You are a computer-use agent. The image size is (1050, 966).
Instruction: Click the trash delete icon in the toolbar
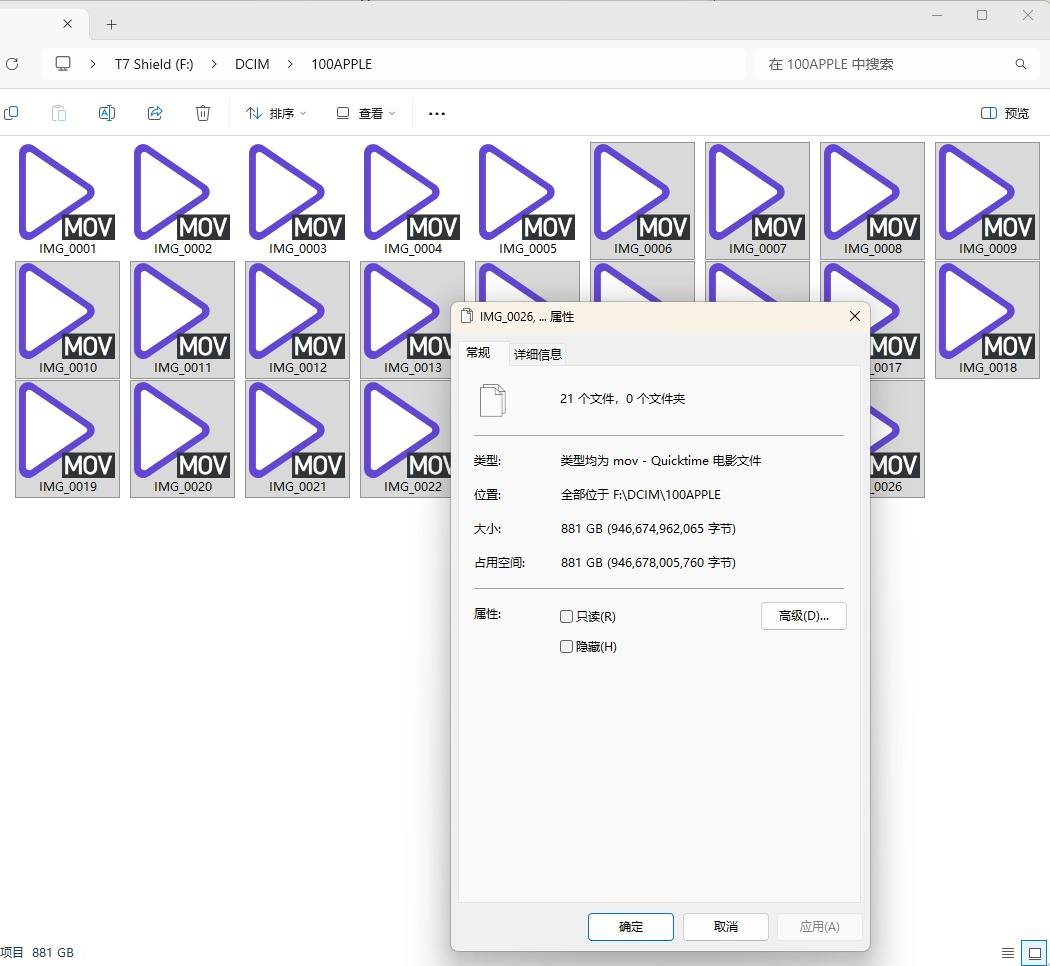pos(203,113)
